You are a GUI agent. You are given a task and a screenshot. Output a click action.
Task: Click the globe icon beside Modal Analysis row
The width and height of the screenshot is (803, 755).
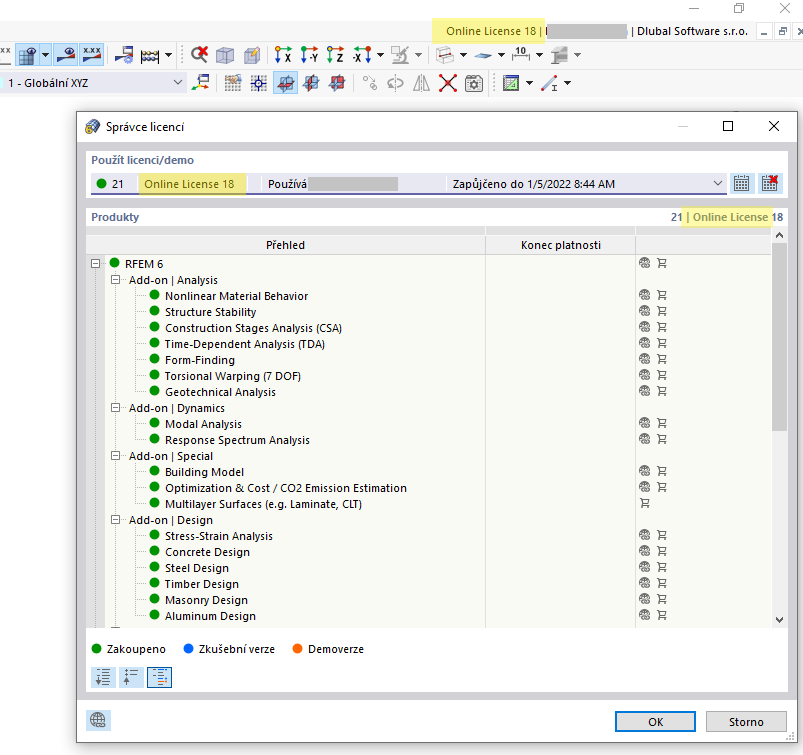pos(645,423)
